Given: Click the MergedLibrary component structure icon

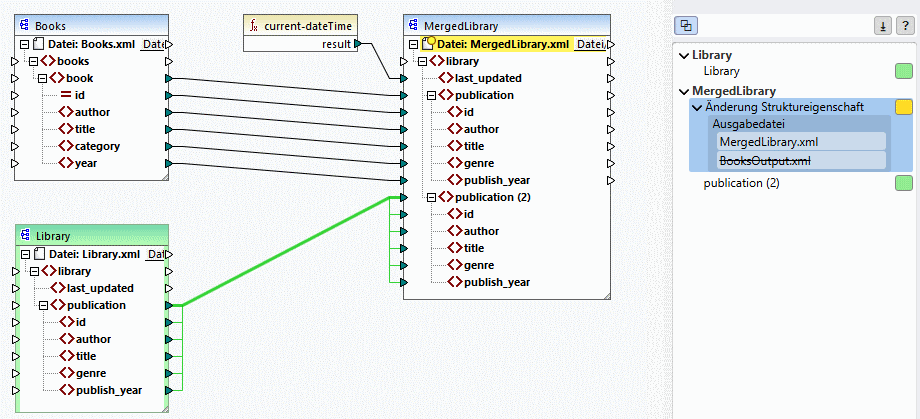Looking at the screenshot, I should 414,25.
